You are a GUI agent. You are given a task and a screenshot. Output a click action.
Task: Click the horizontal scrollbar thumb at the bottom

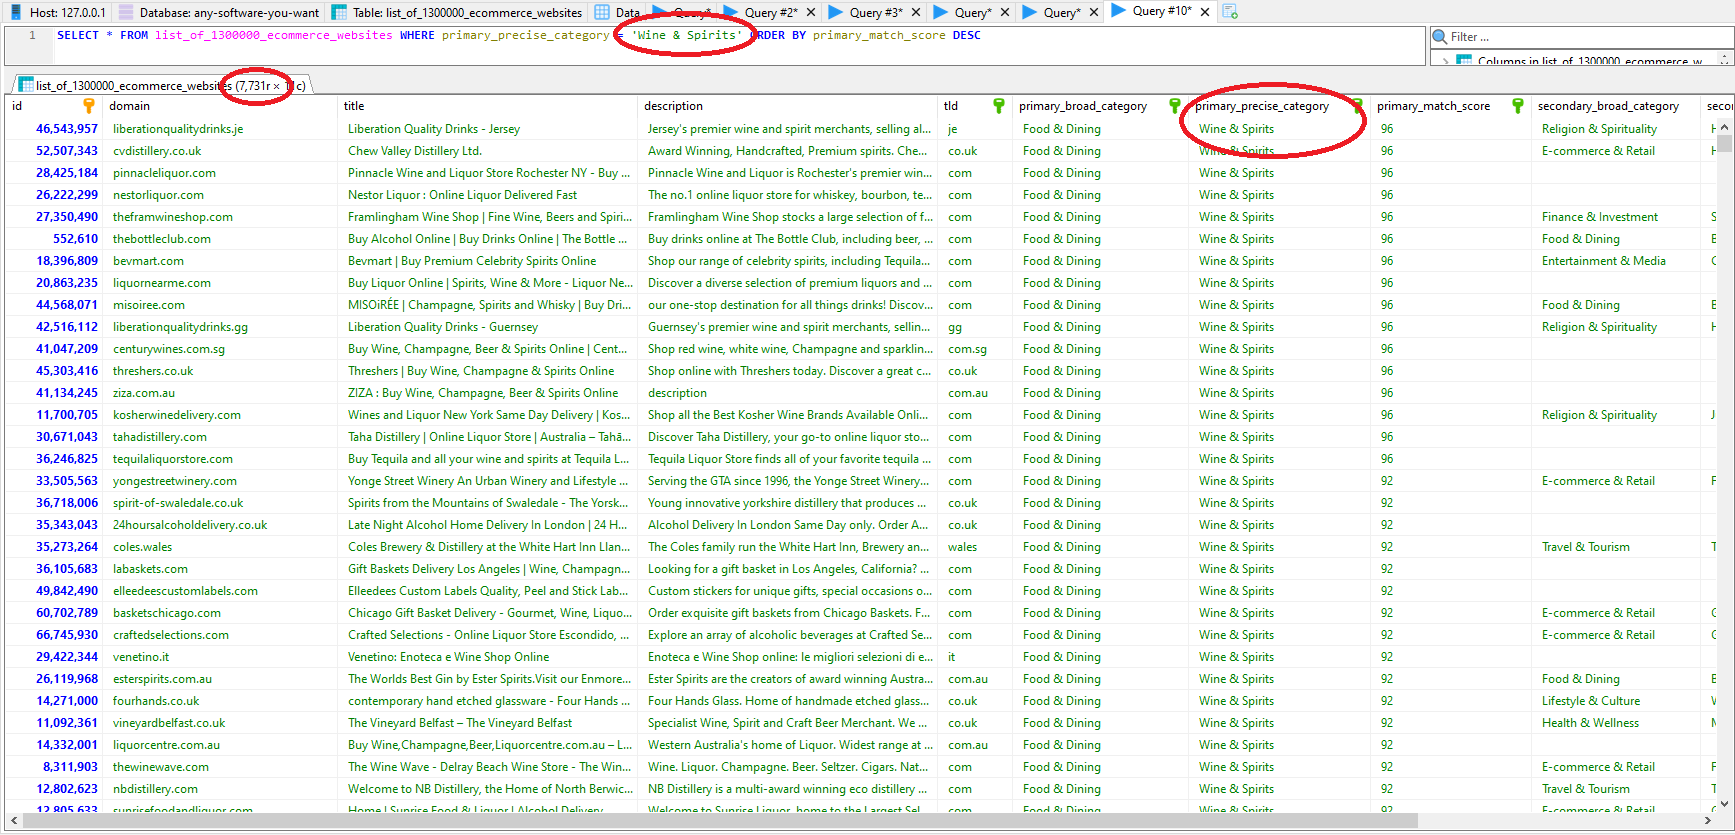pos(720,821)
